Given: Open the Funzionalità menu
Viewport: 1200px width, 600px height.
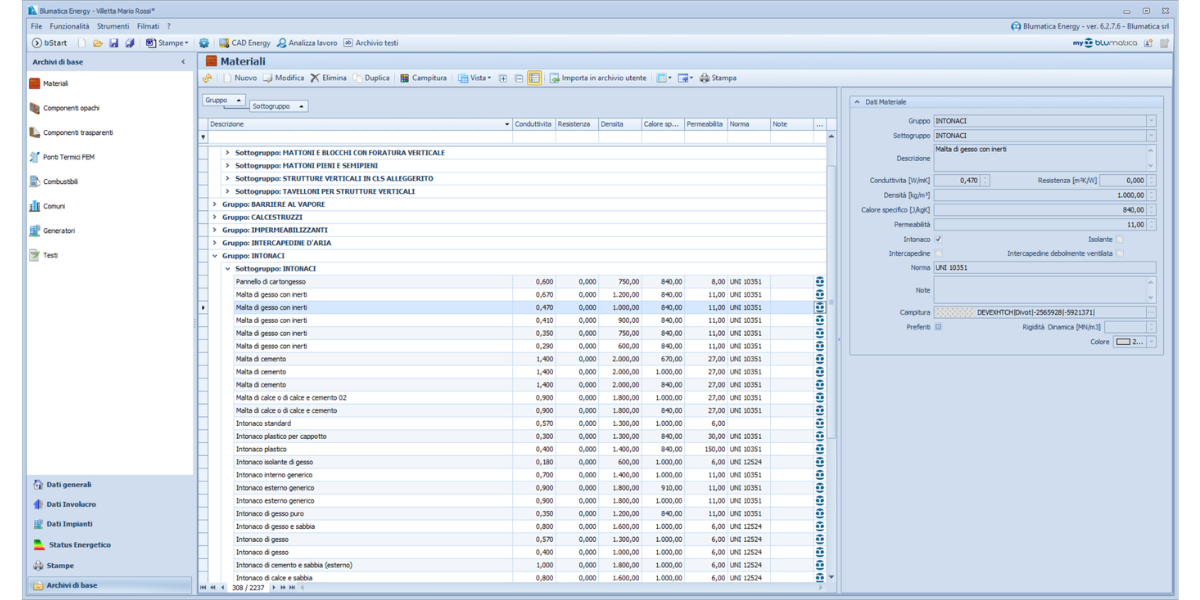Looking at the screenshot, I should pos(69,26).
